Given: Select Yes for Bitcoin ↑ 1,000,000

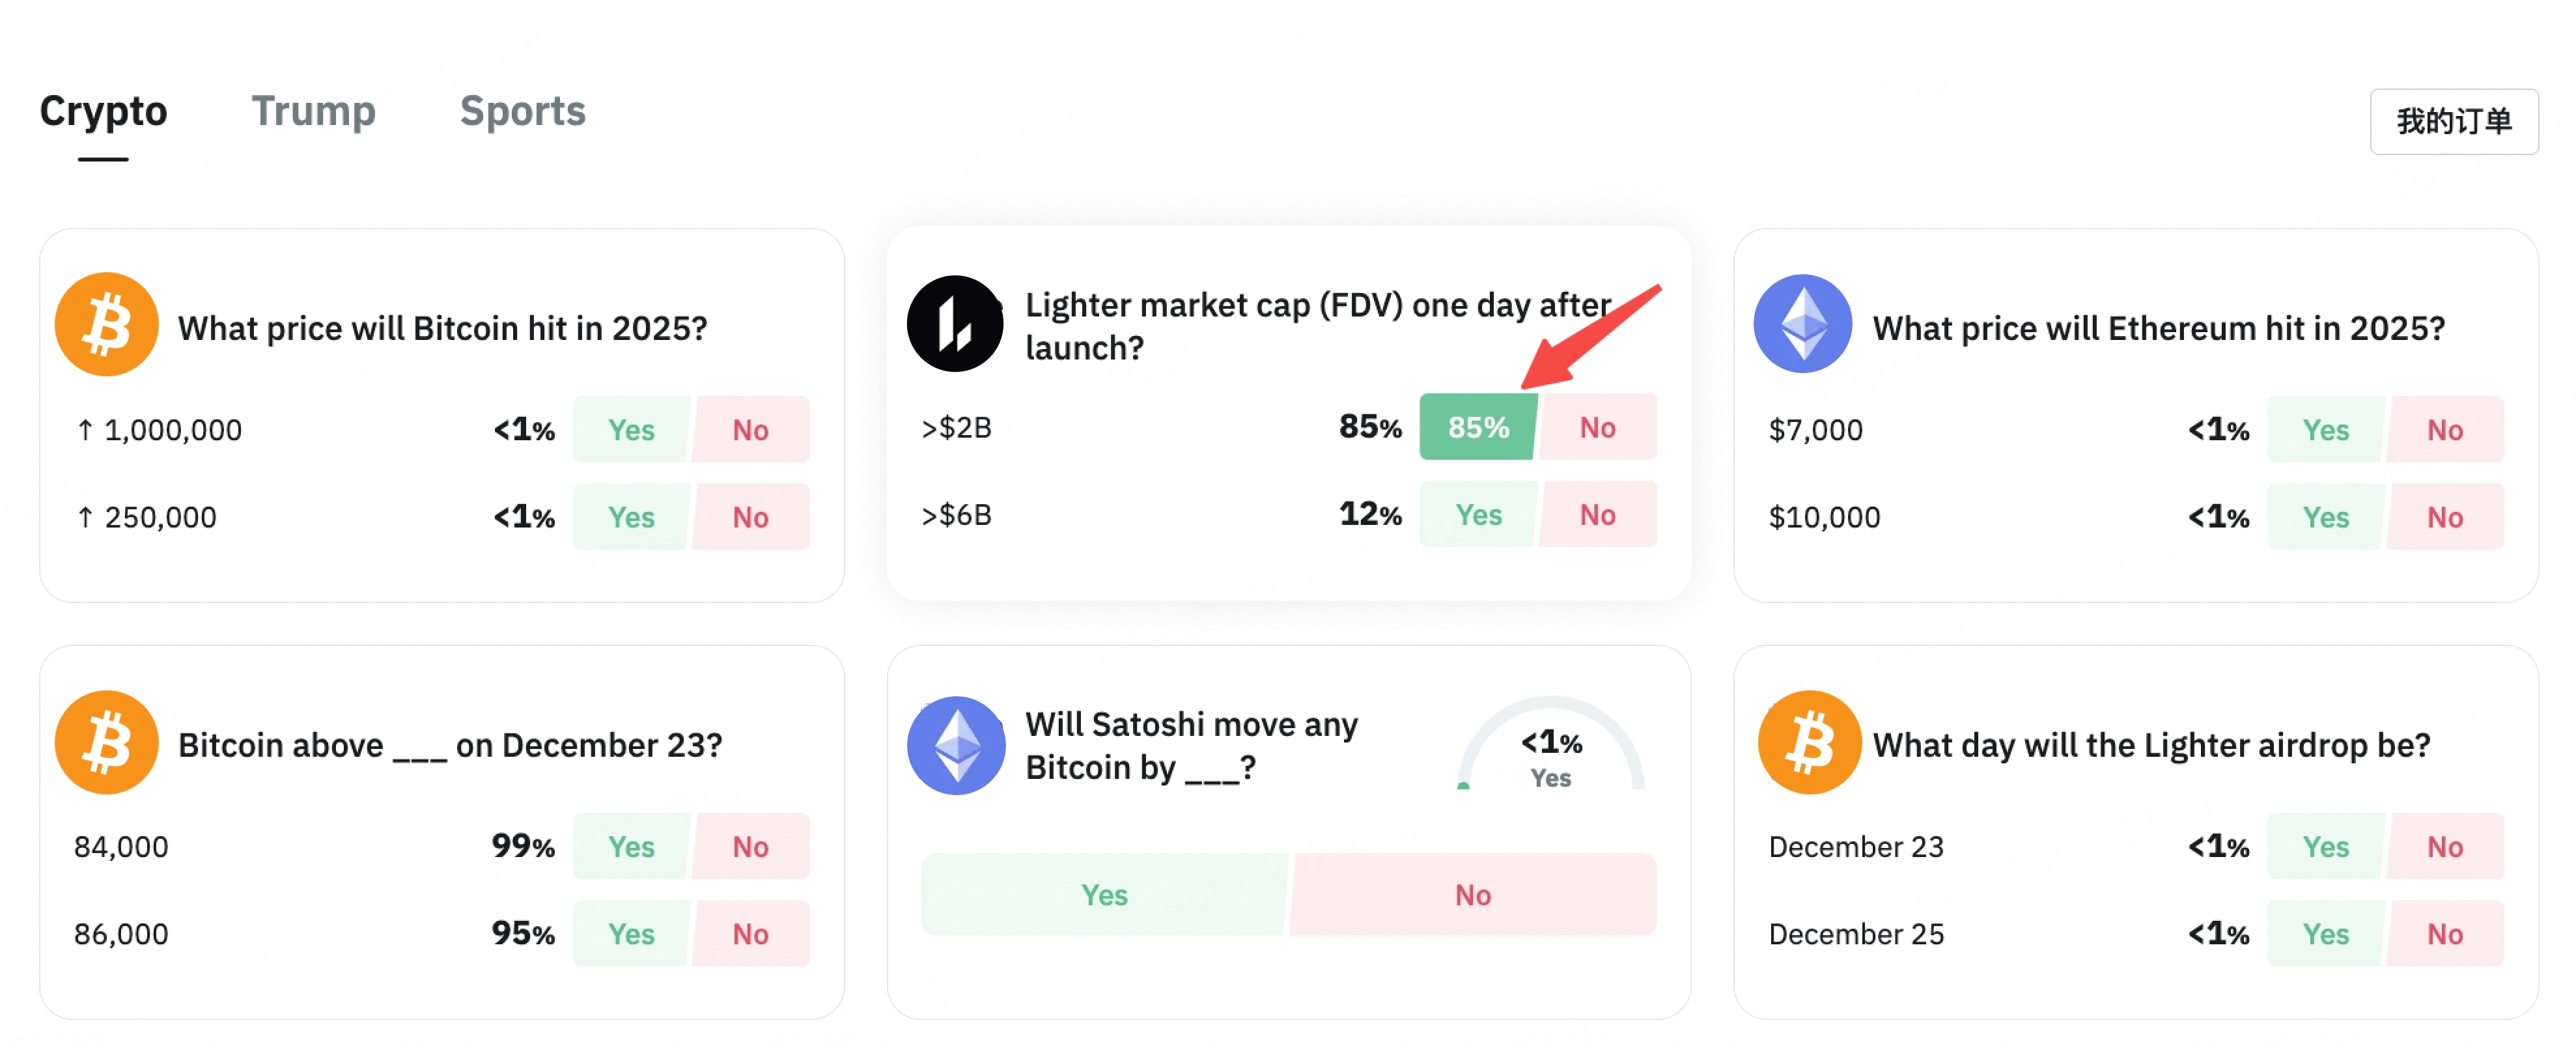Looking at the screenshot, I should coord(631,430).
